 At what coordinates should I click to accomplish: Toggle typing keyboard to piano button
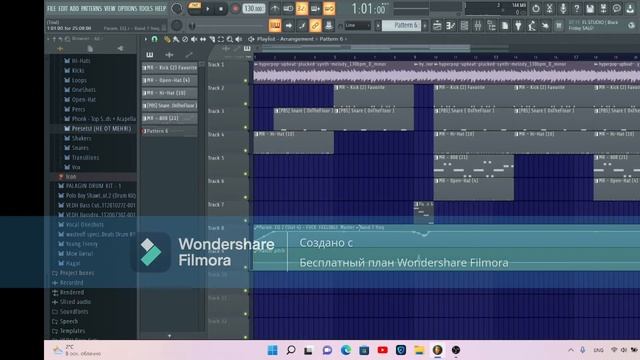(275, 26)
